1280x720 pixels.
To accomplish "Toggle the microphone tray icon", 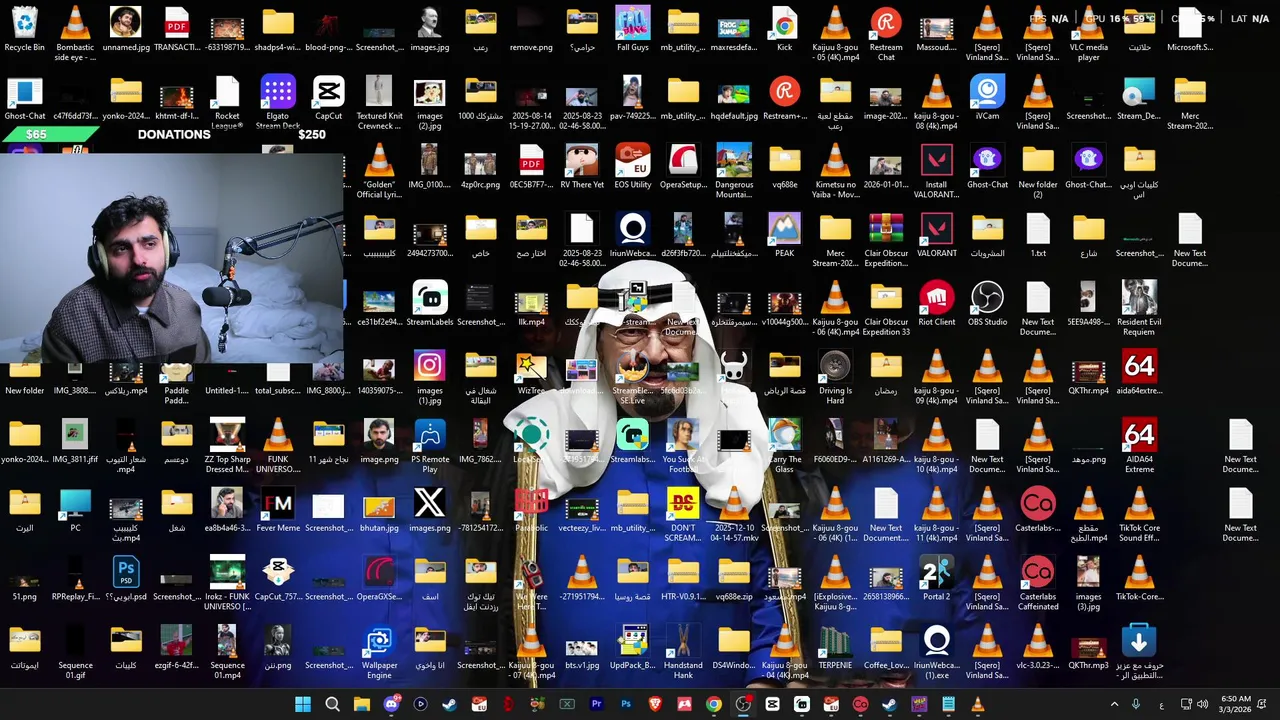I will (1136, 705).
